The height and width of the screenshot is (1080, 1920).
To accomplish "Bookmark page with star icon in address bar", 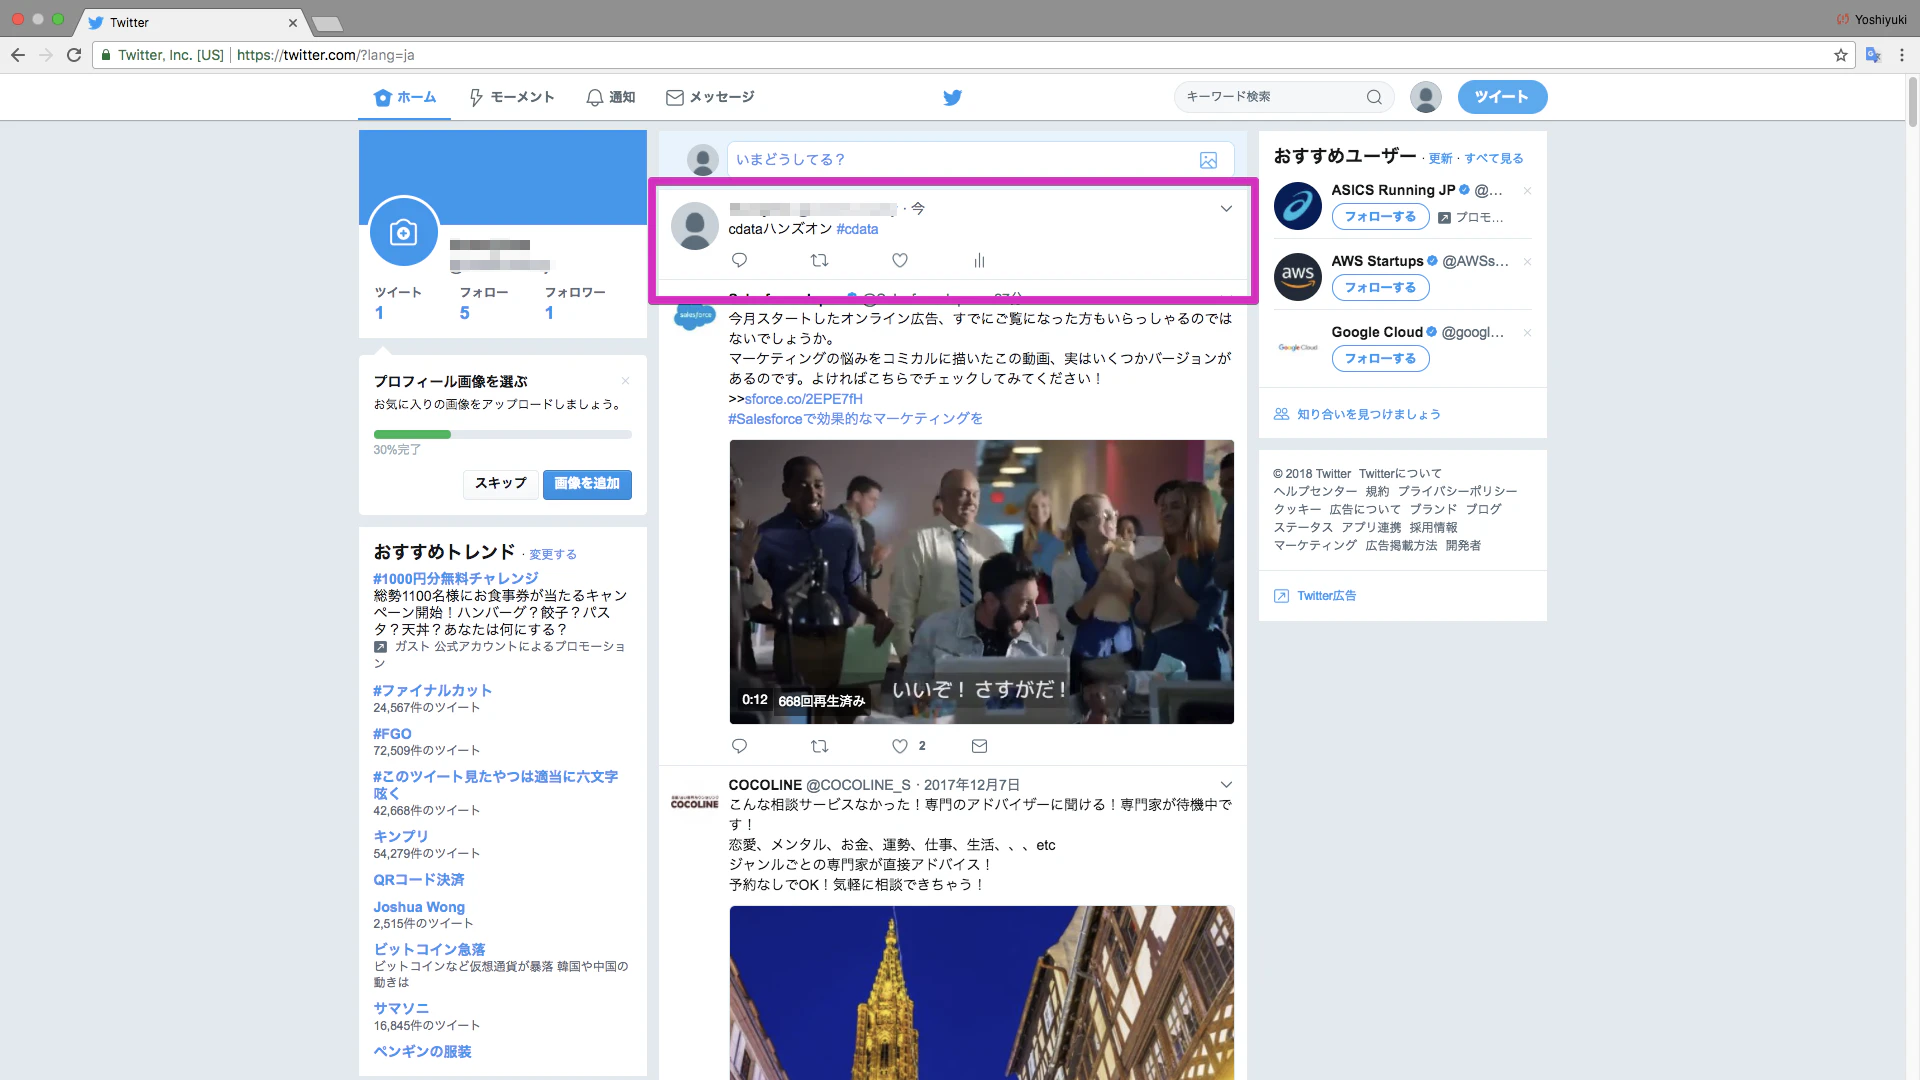I will (1840, 55).
